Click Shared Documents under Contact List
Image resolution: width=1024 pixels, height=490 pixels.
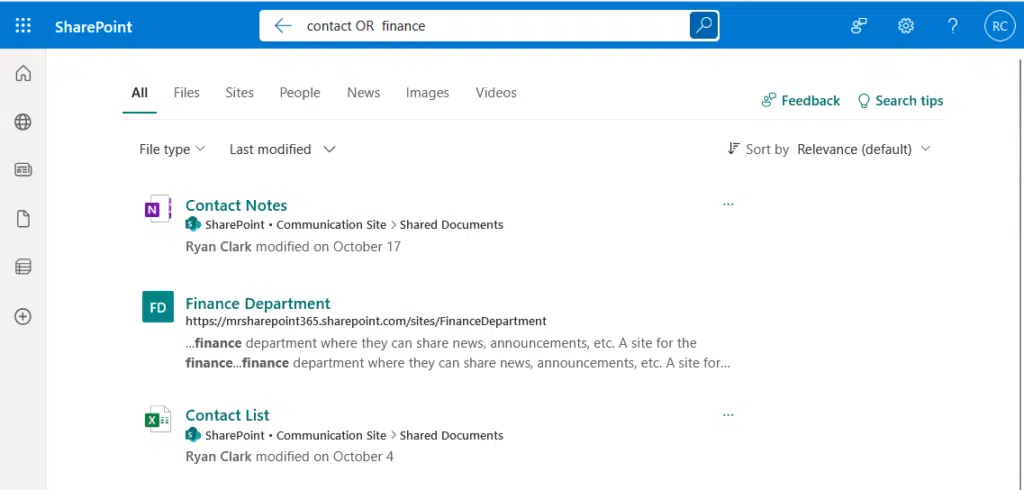pyautogui.click(x=451, y=435)
